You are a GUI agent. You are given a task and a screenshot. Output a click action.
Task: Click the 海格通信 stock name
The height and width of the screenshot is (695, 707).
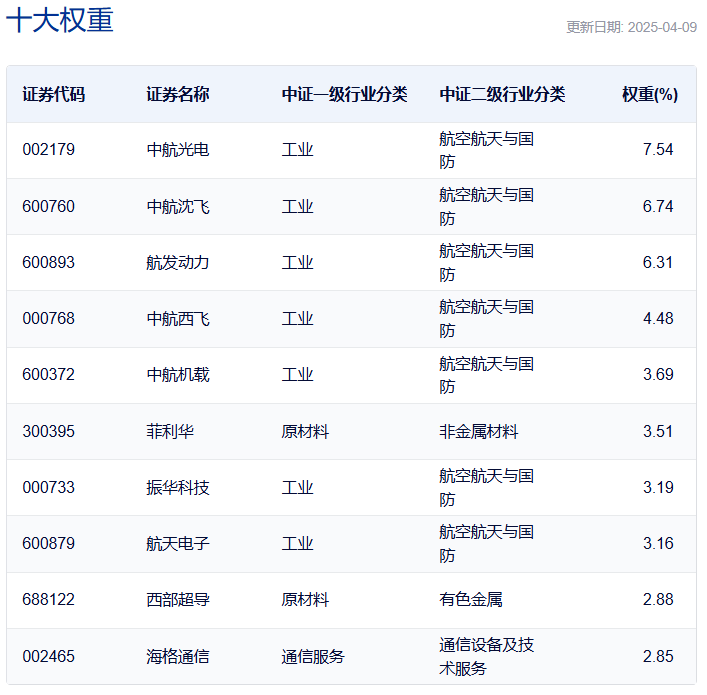[x=178, y=657]
